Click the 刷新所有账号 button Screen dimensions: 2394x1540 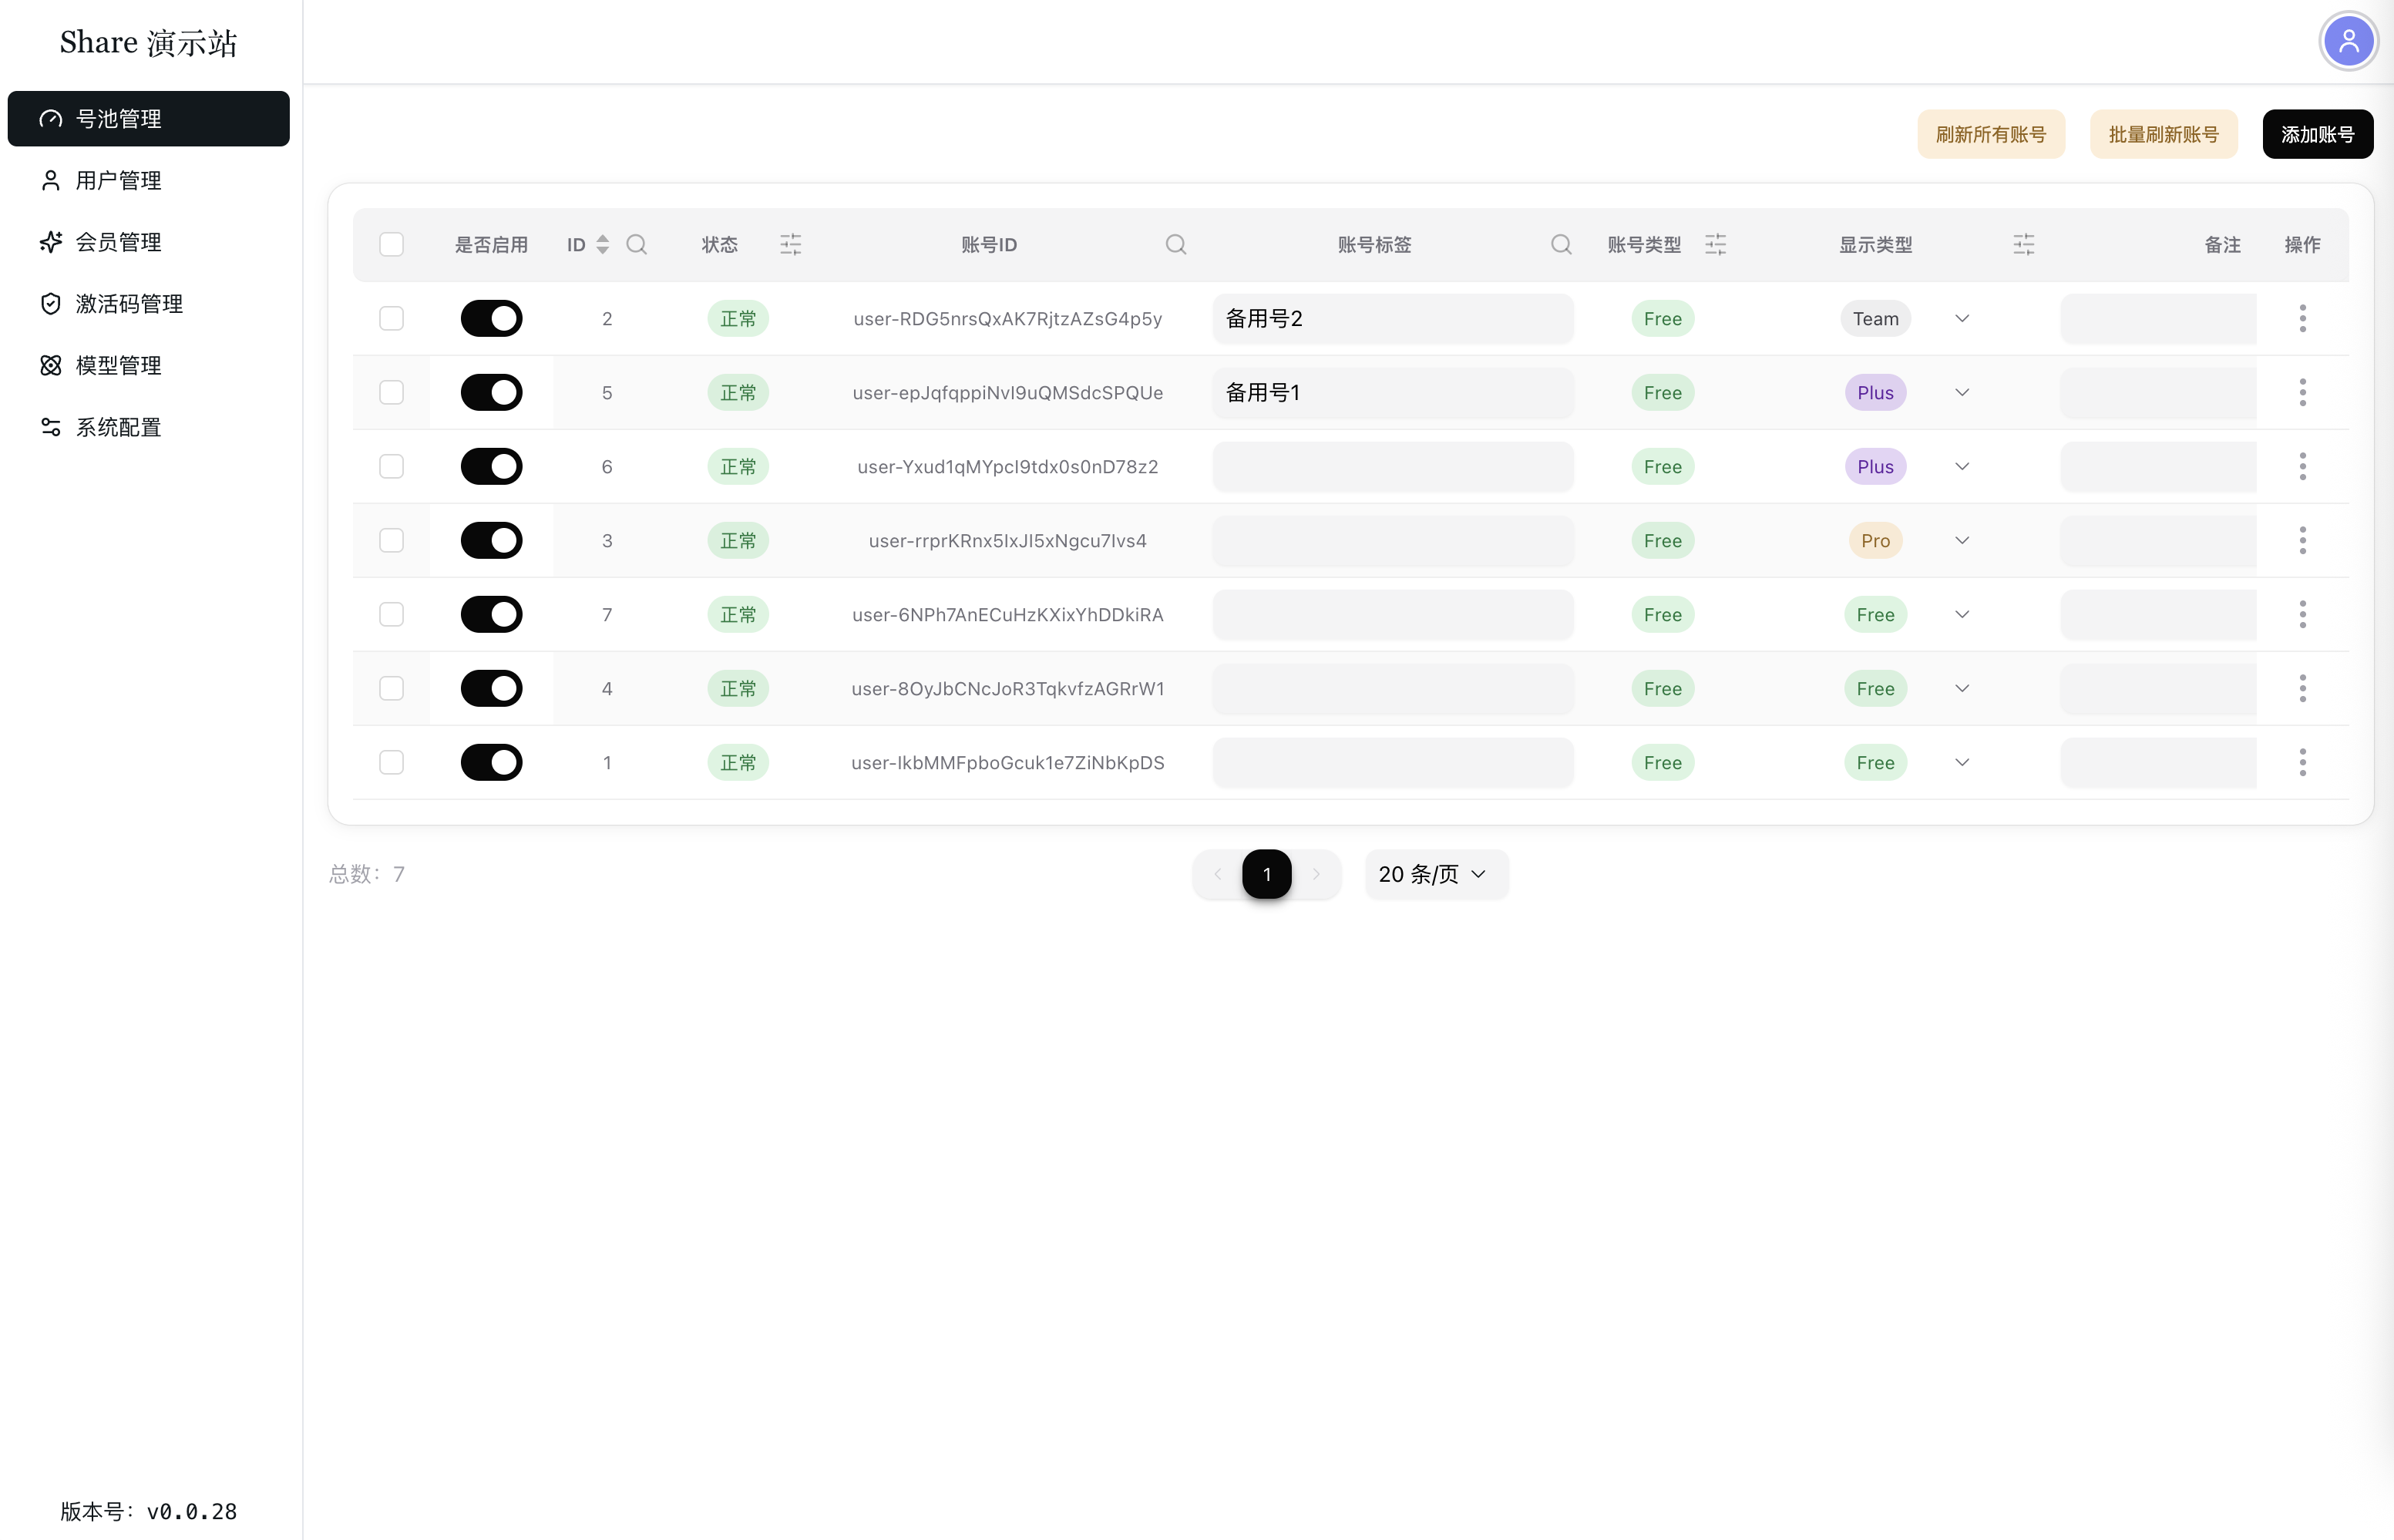click(1990, 134)
